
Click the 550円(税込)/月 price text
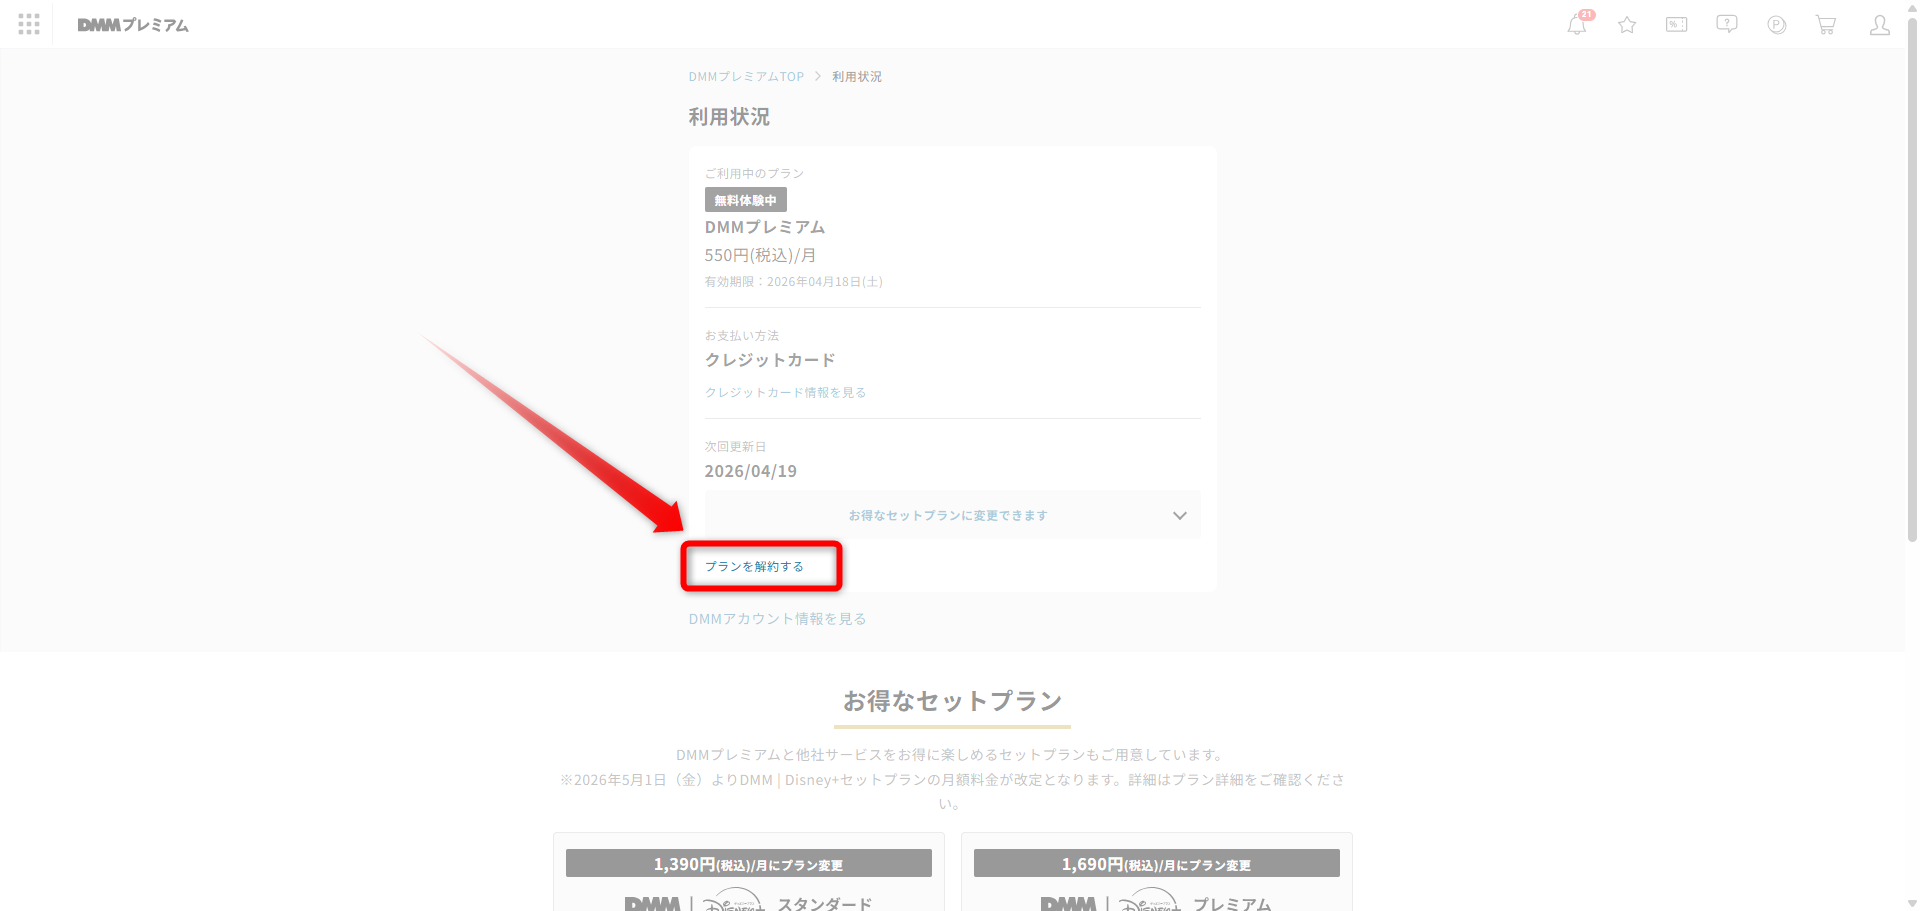click(x=760, y=256)
